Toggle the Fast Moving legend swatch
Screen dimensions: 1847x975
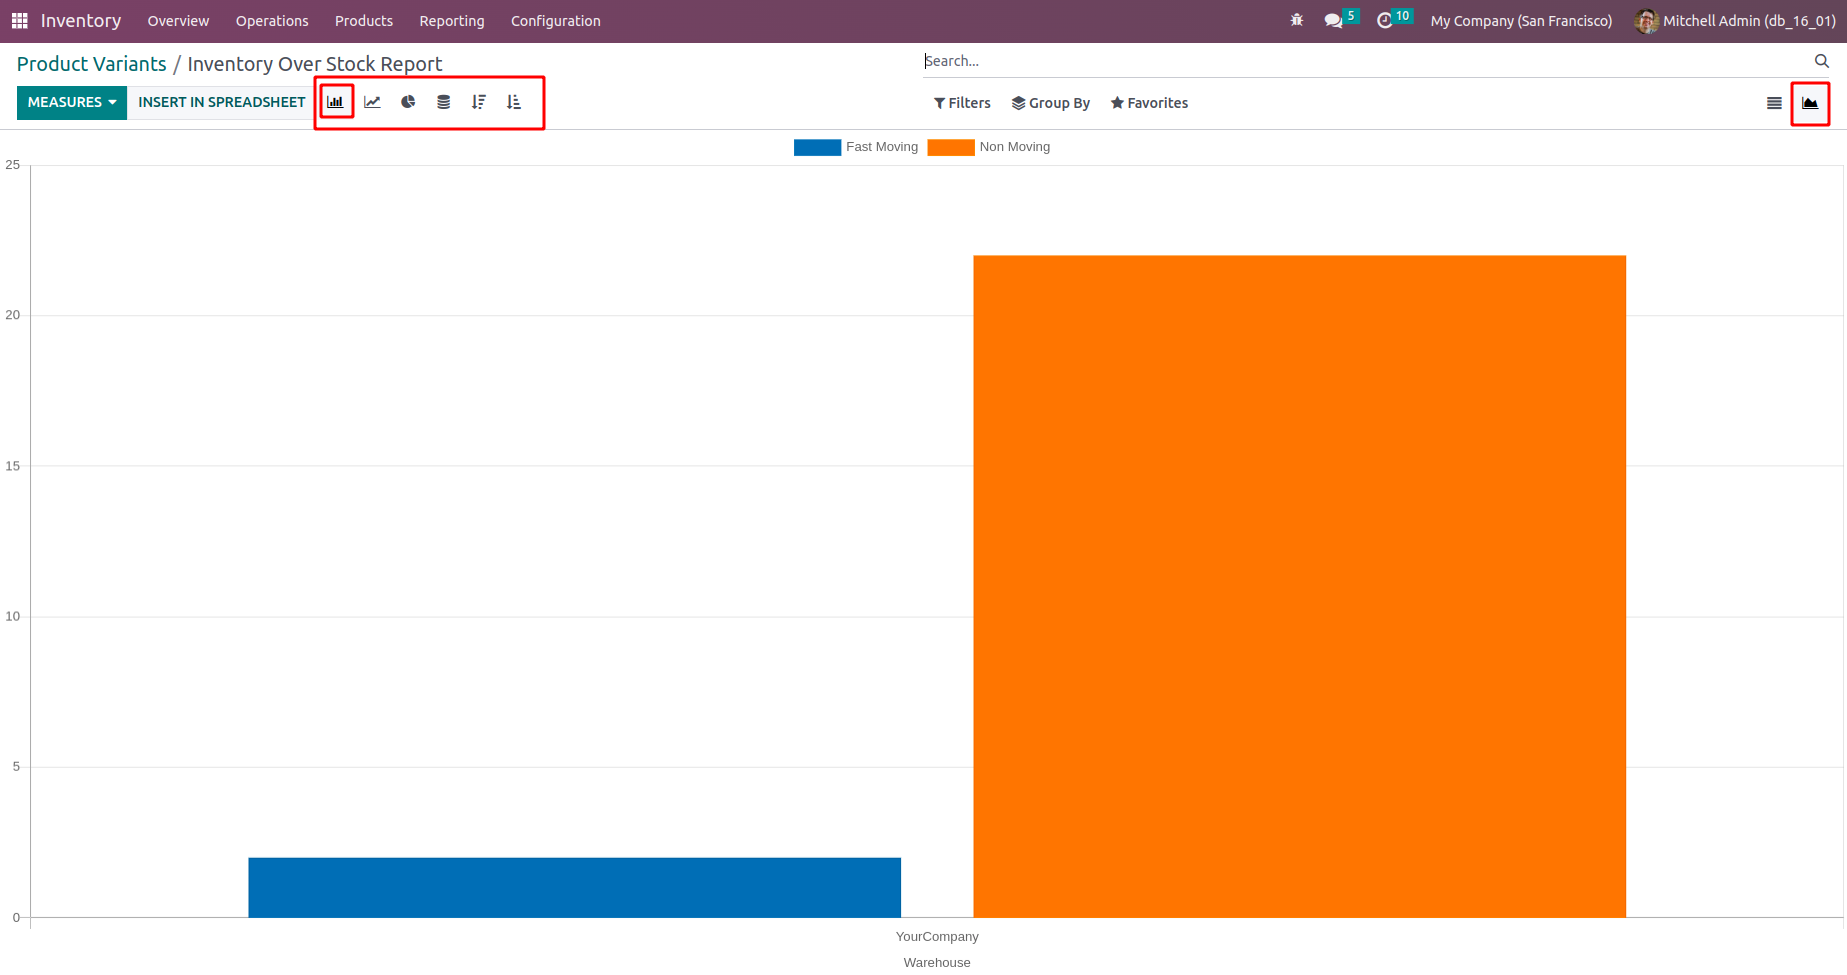[x=817, y=147]
